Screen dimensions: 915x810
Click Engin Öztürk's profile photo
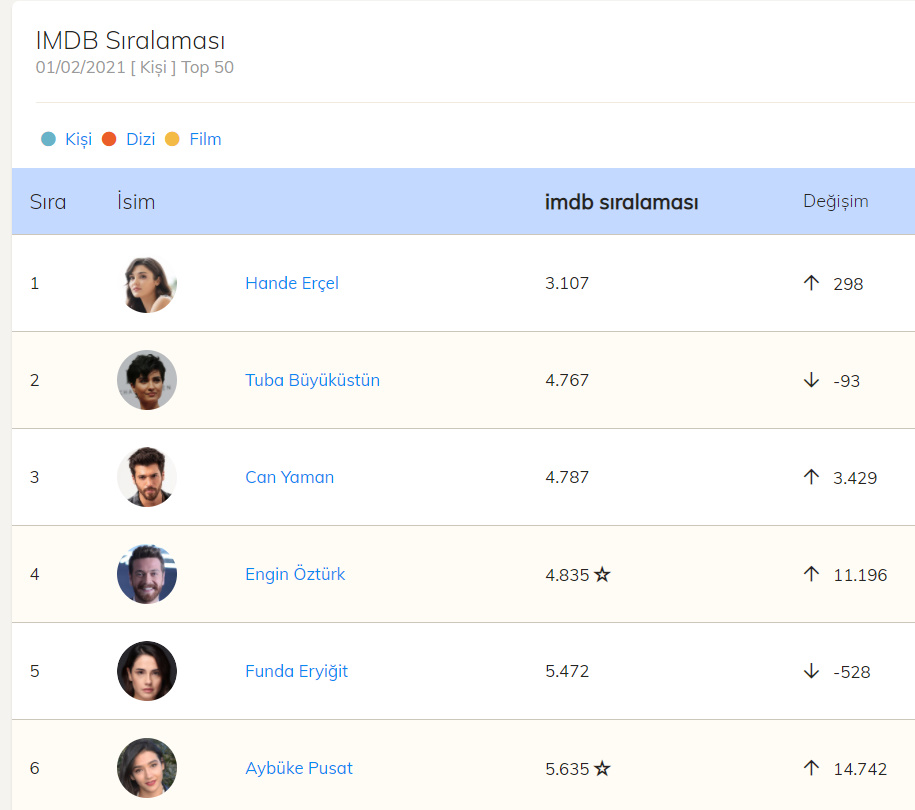tap(147, 574)
